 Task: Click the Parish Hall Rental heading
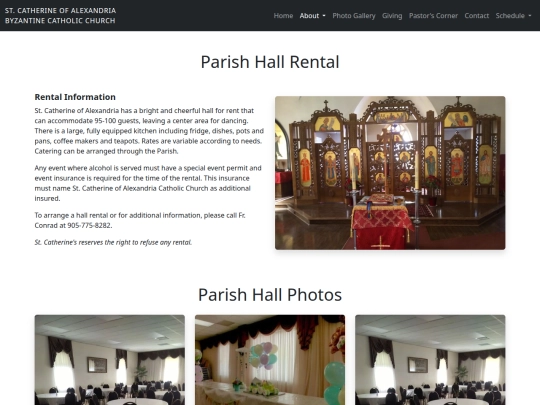click(x=270, y=62)
